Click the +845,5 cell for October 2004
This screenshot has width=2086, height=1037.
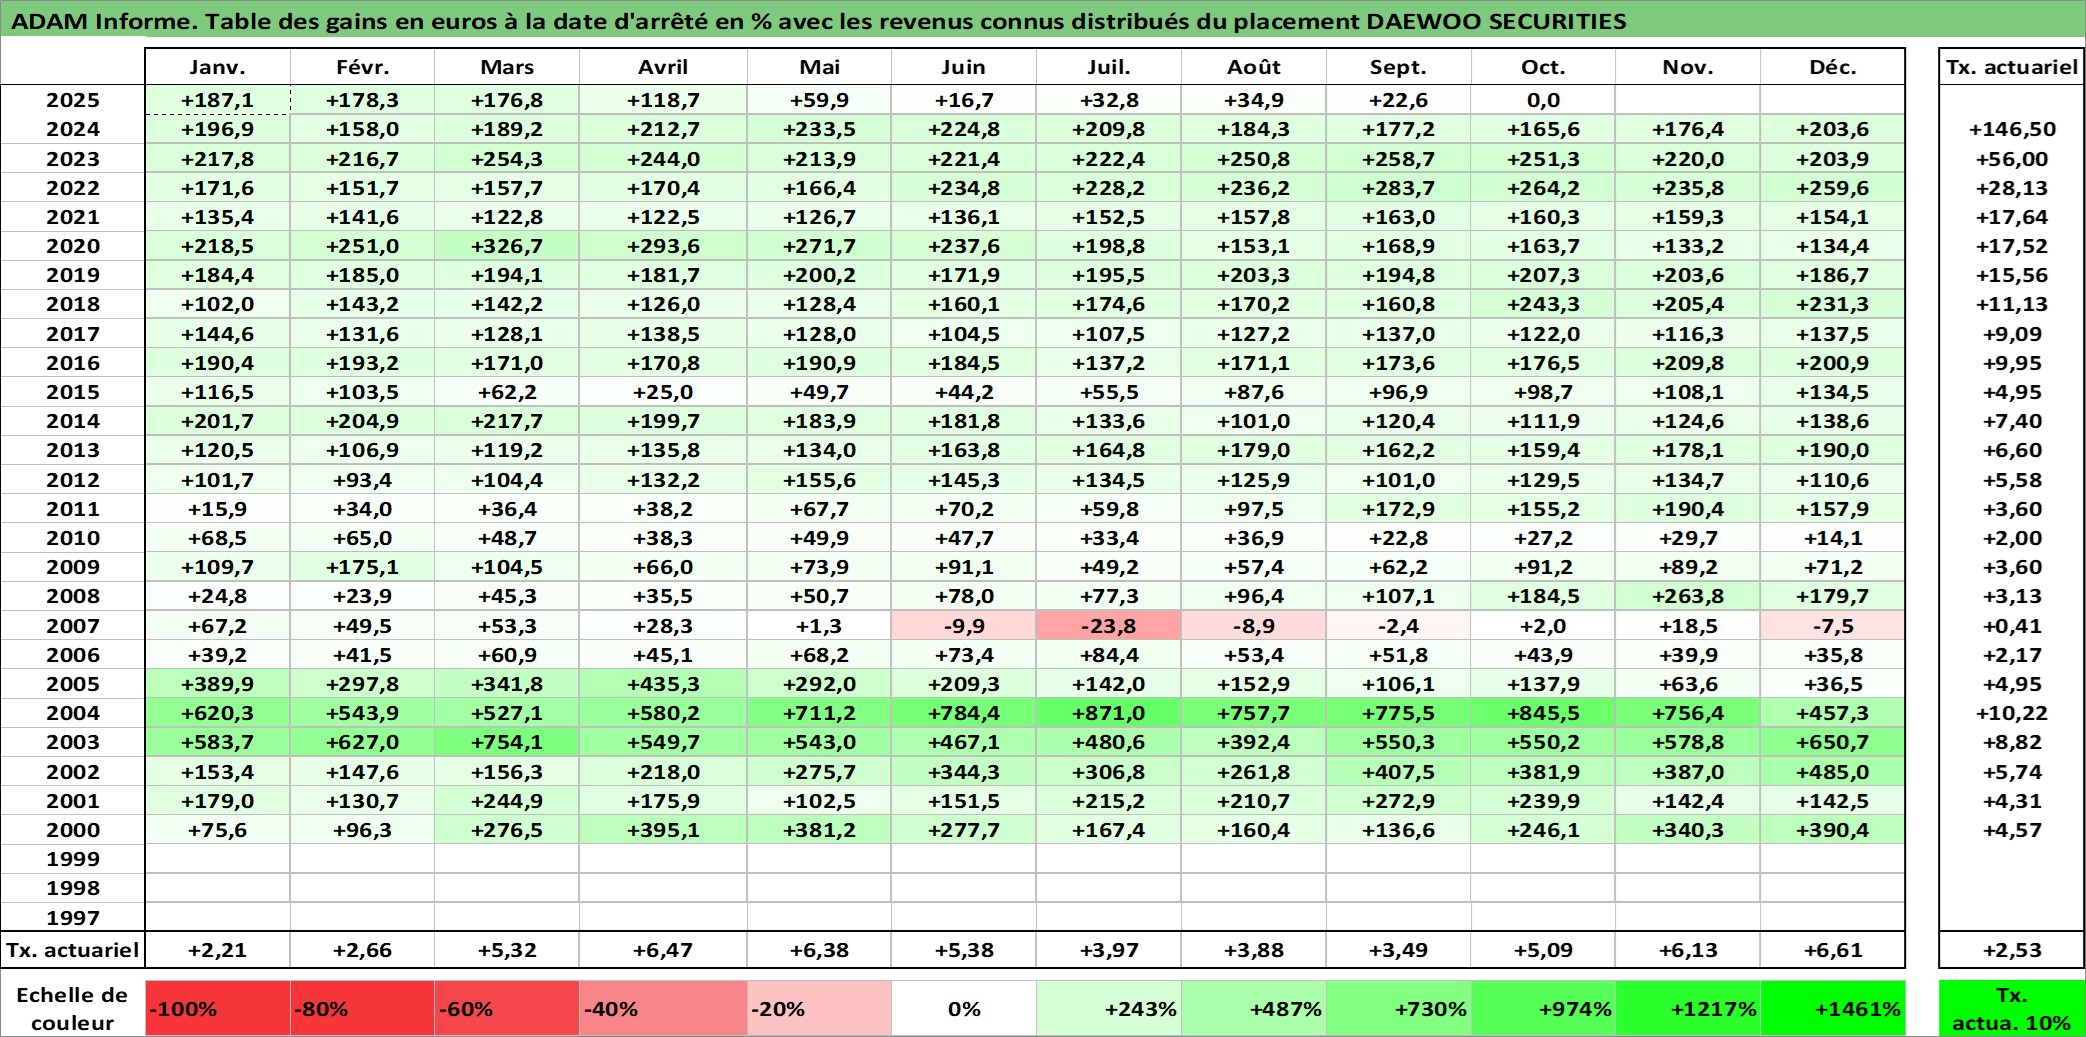pyautogui.click(x=1543, y=713)
